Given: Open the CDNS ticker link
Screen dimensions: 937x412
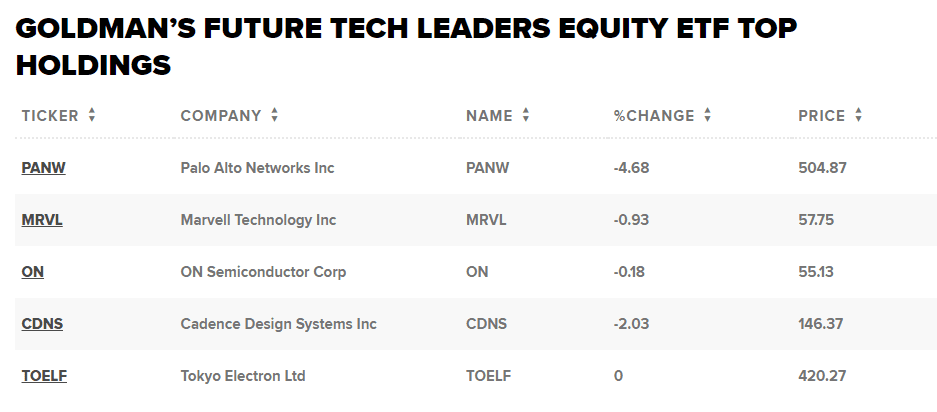Looking at the screenshot, I should (x=42, y=324).
